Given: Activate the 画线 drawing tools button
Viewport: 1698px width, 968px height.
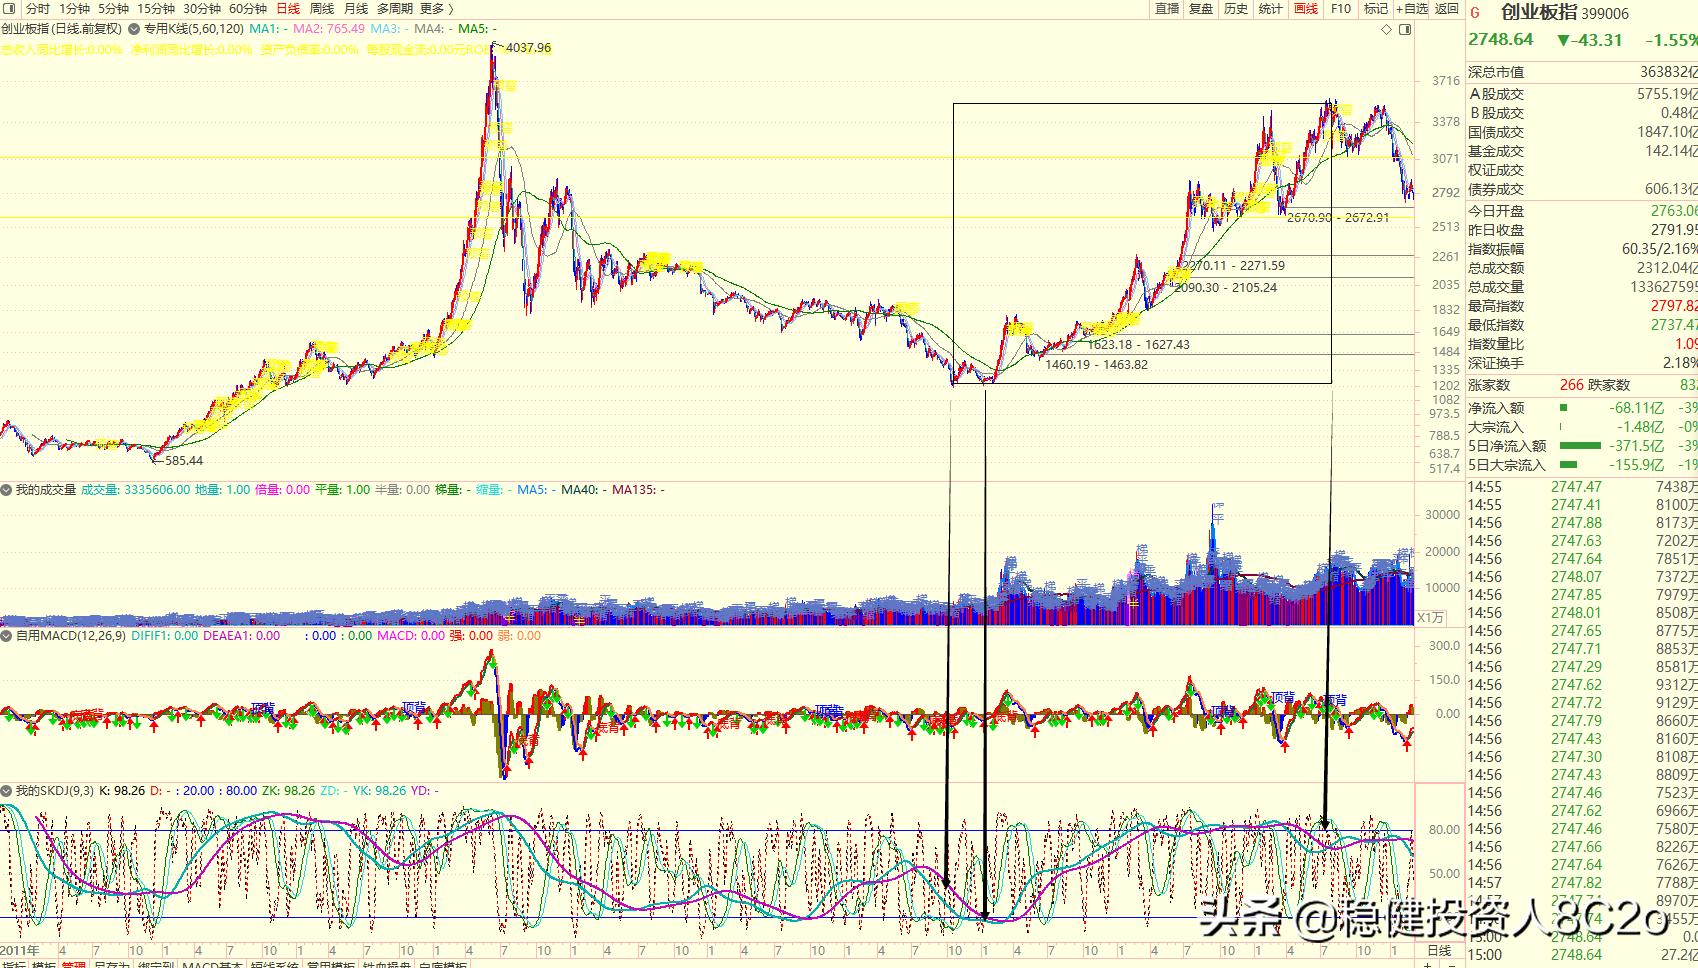Looking at the screenshot, I should pos(1306,8).
